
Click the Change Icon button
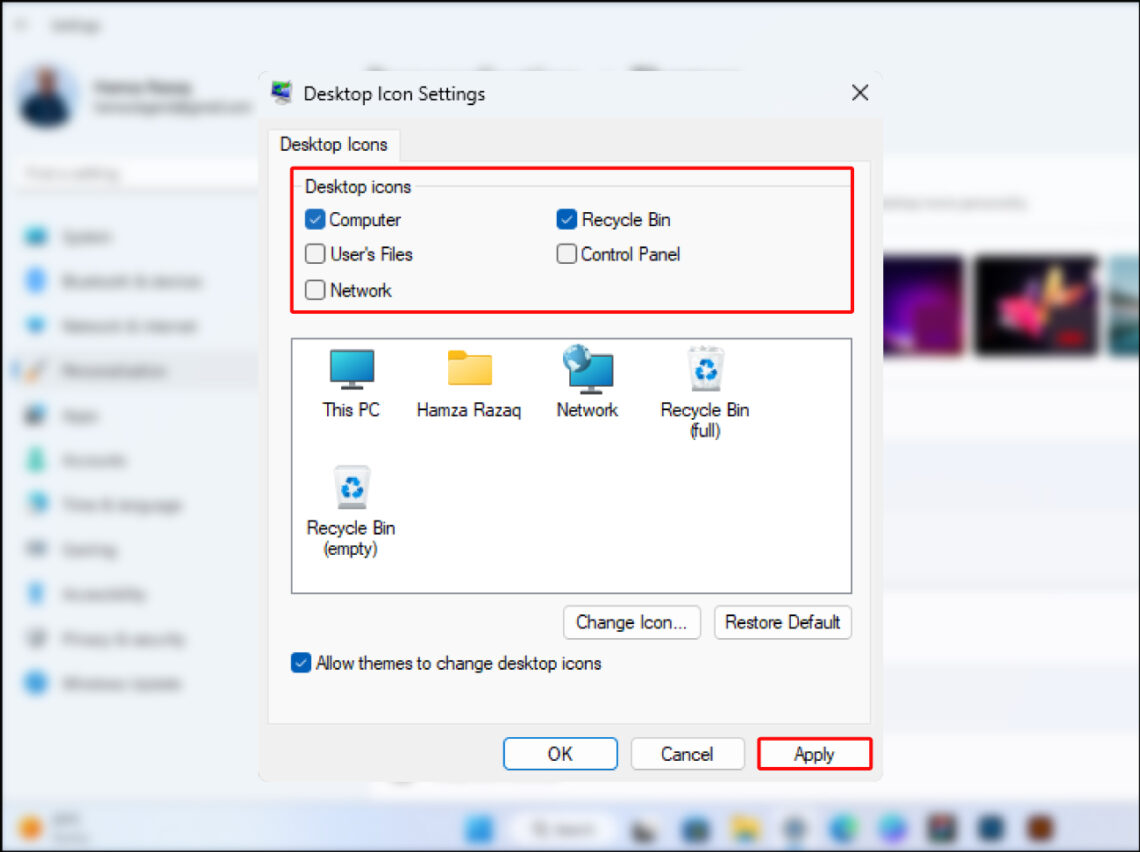click(x=632, y=622)
